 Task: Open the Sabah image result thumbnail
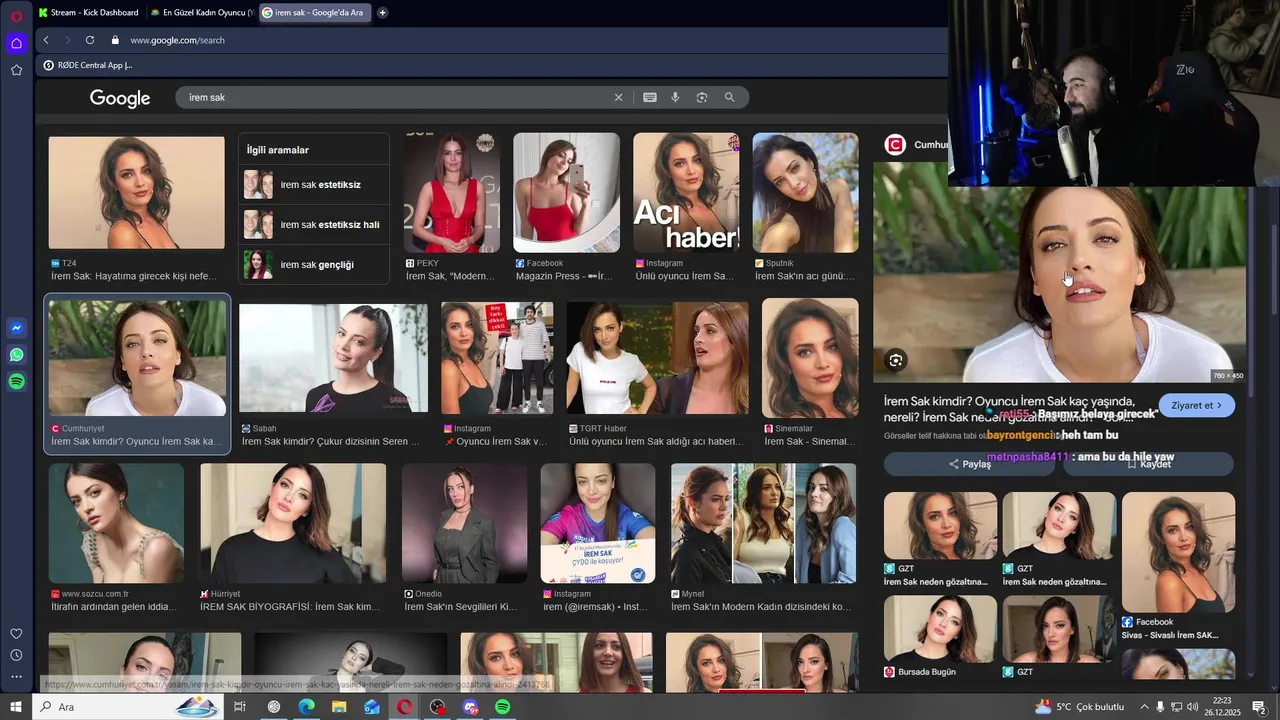333,358
